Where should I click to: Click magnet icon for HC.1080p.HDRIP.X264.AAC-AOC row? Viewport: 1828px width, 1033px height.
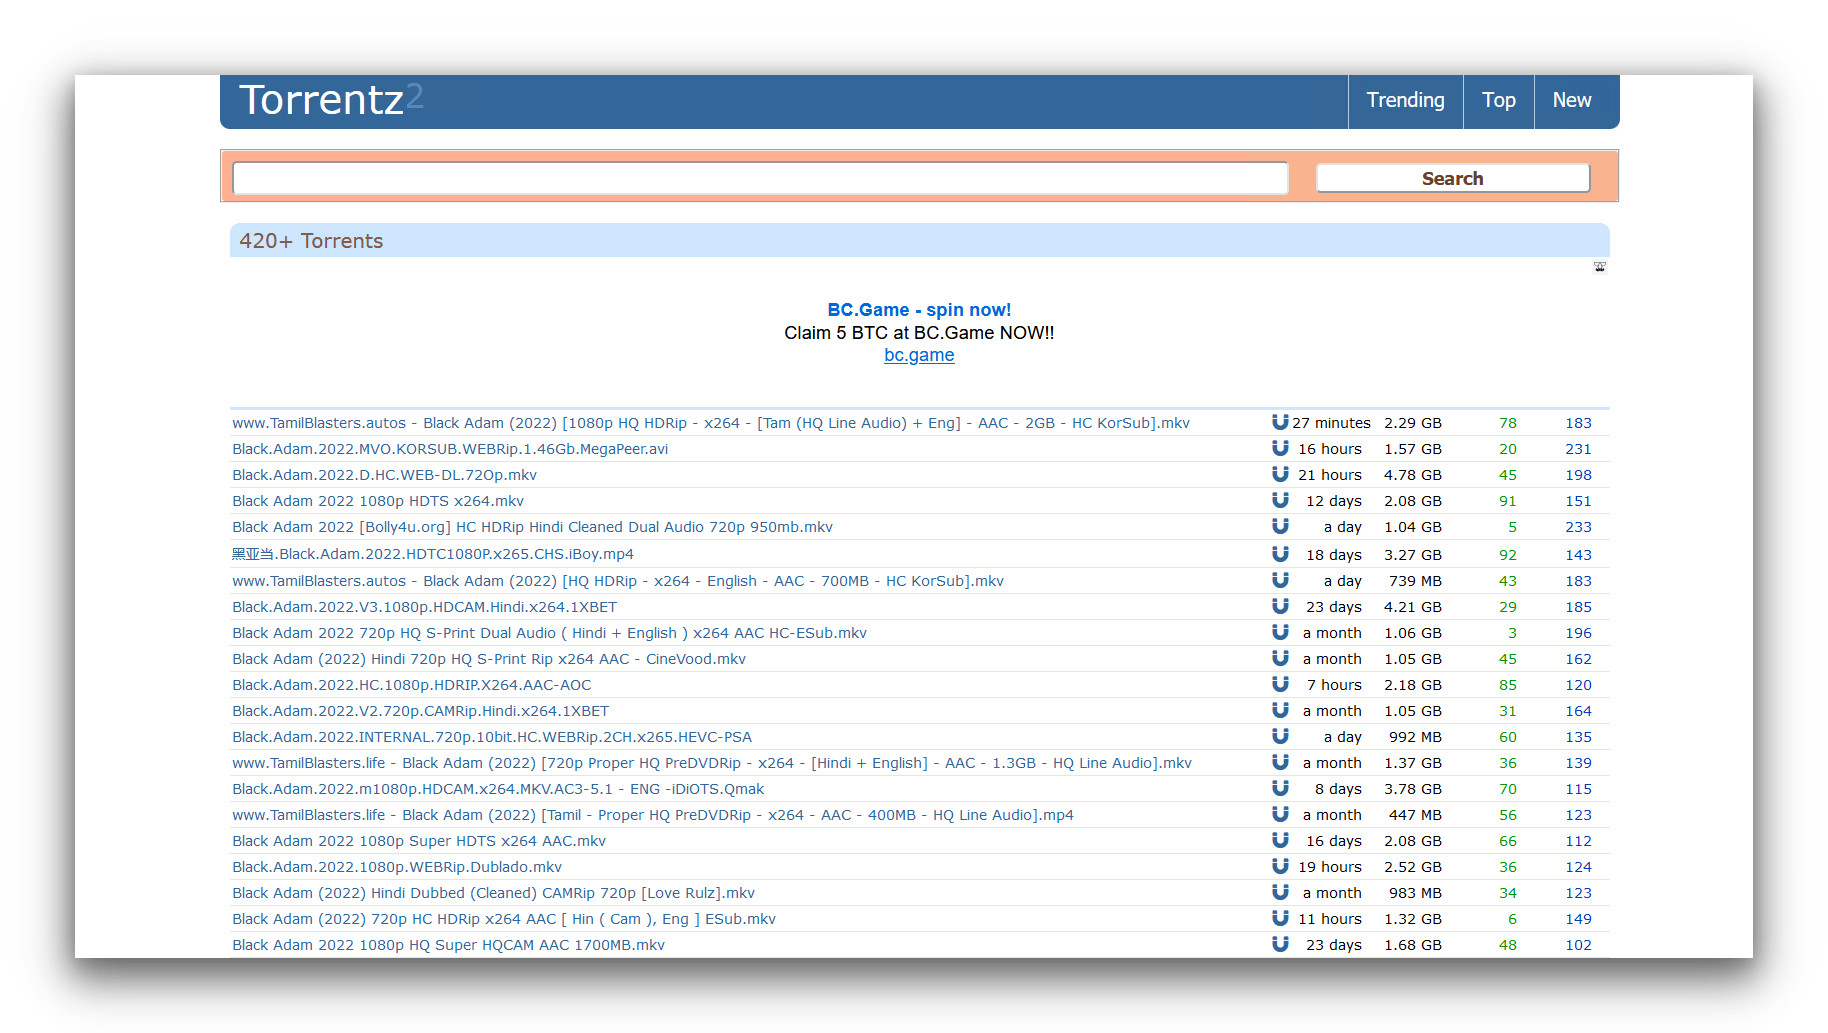(1280, 684)
